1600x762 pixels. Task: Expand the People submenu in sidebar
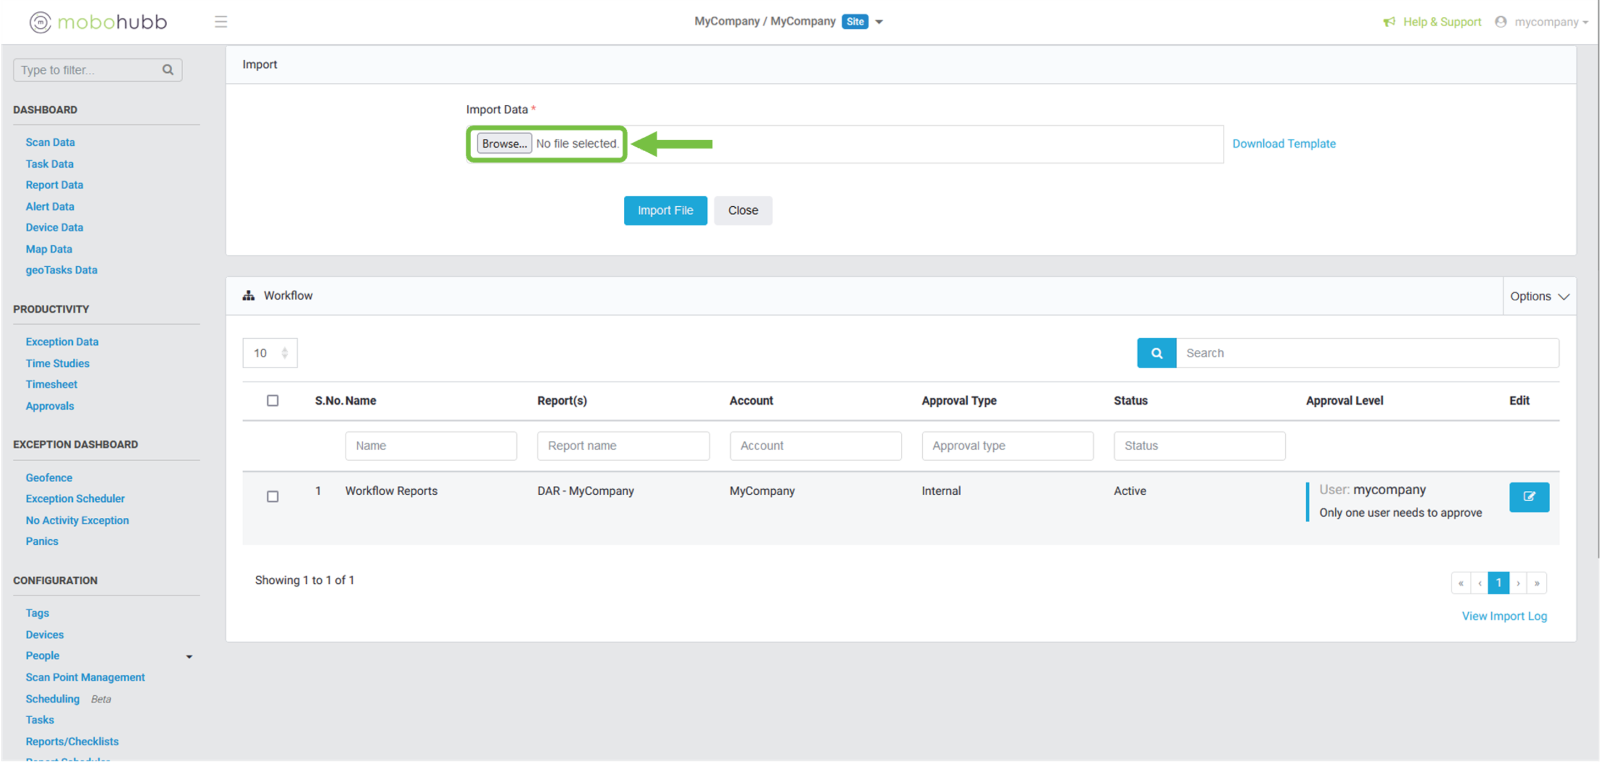pyautogui.click(x=189, y=657)
